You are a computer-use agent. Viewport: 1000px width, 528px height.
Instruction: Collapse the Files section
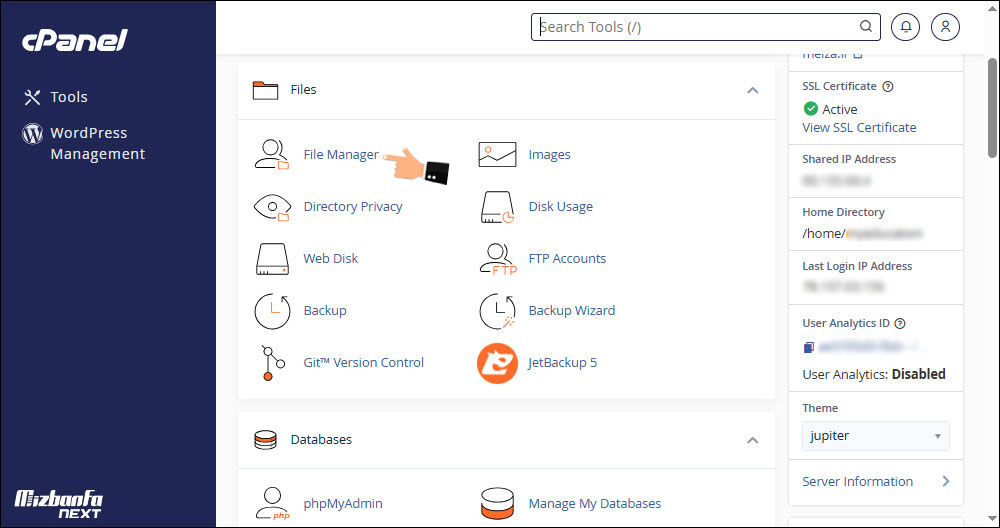pyautogui.click(x=752, y=90)
